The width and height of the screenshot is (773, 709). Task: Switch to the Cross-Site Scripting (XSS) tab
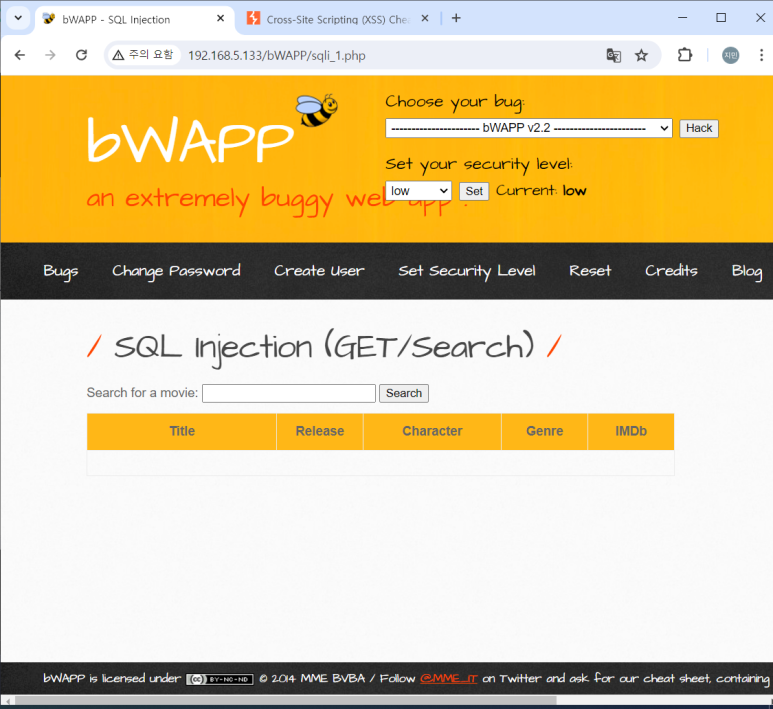pos(338,19)
